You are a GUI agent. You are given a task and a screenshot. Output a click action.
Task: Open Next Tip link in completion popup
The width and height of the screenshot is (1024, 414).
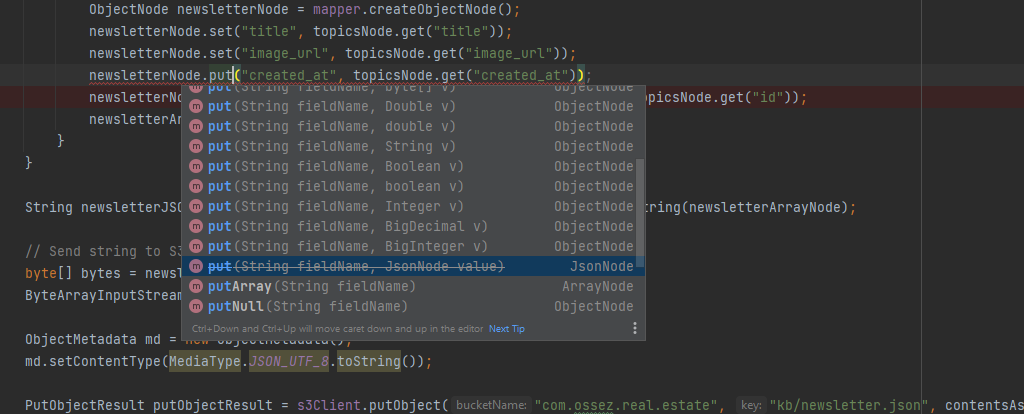(x=507, y=329)
